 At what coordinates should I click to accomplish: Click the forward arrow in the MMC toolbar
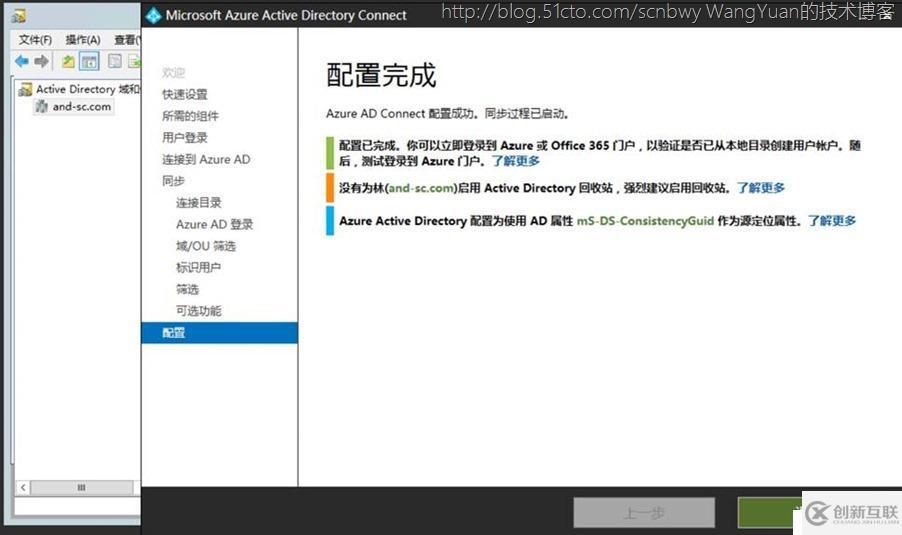click(41, 62)
